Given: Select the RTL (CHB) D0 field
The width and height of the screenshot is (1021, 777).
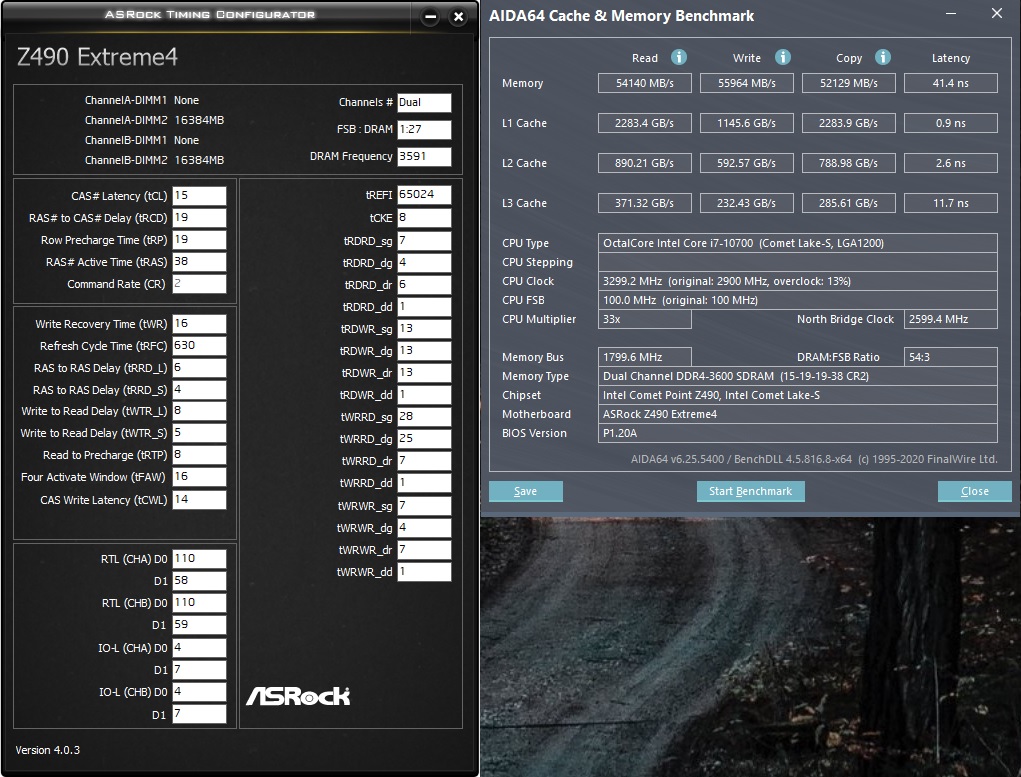Looking at the screenshot, I should tap(199, 602).
